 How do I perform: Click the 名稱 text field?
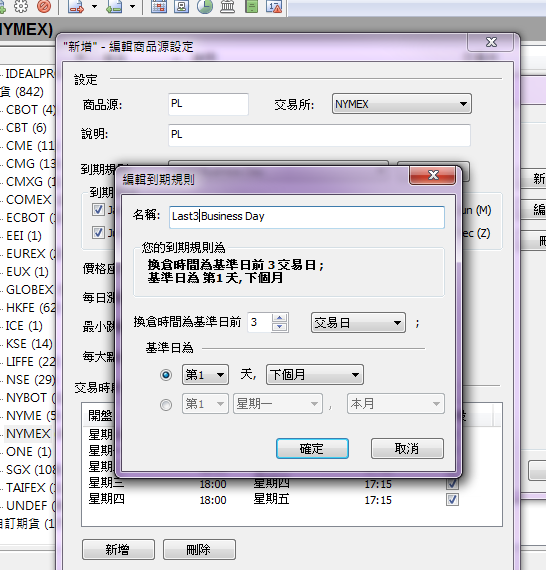pyautogui.click(x=306, y=217)
